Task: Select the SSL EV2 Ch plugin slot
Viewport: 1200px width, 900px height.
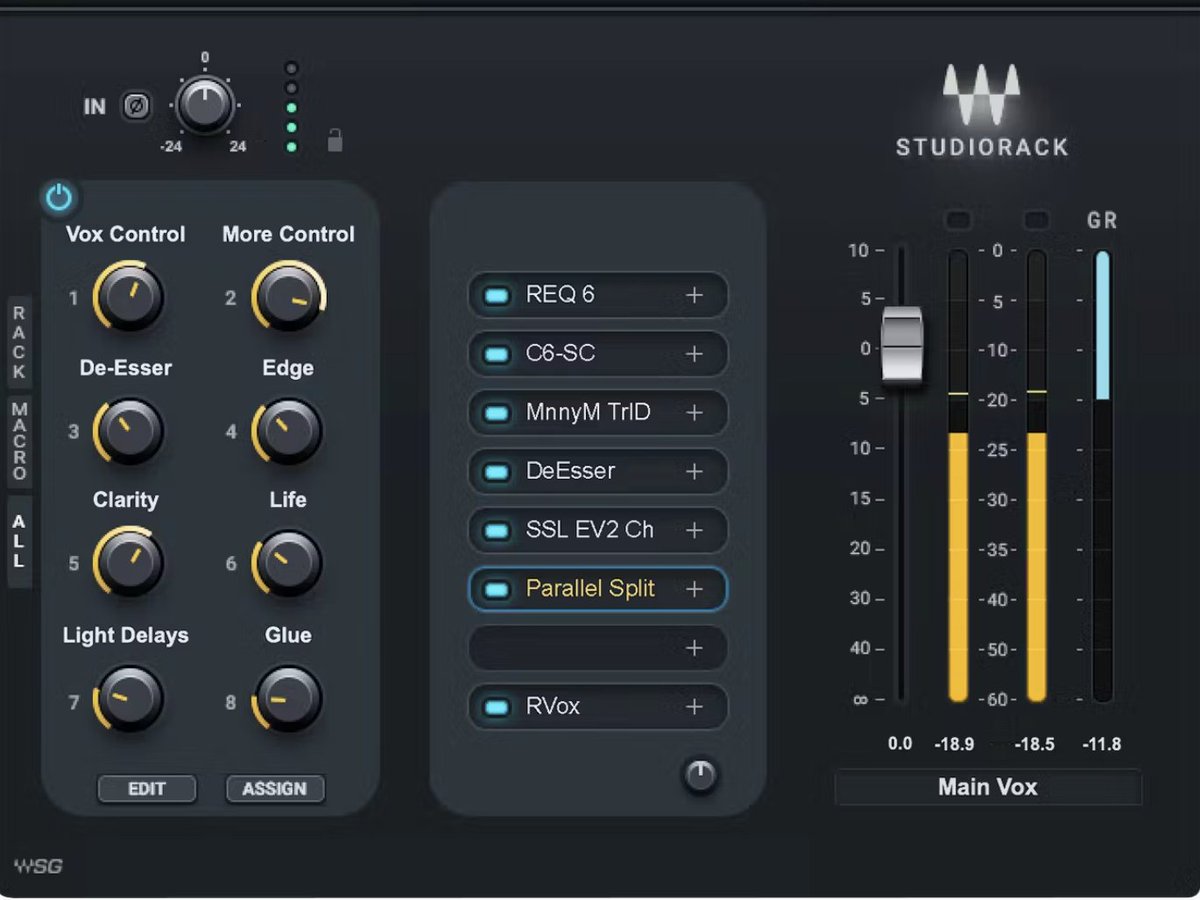Action: [x=598, y=530]
